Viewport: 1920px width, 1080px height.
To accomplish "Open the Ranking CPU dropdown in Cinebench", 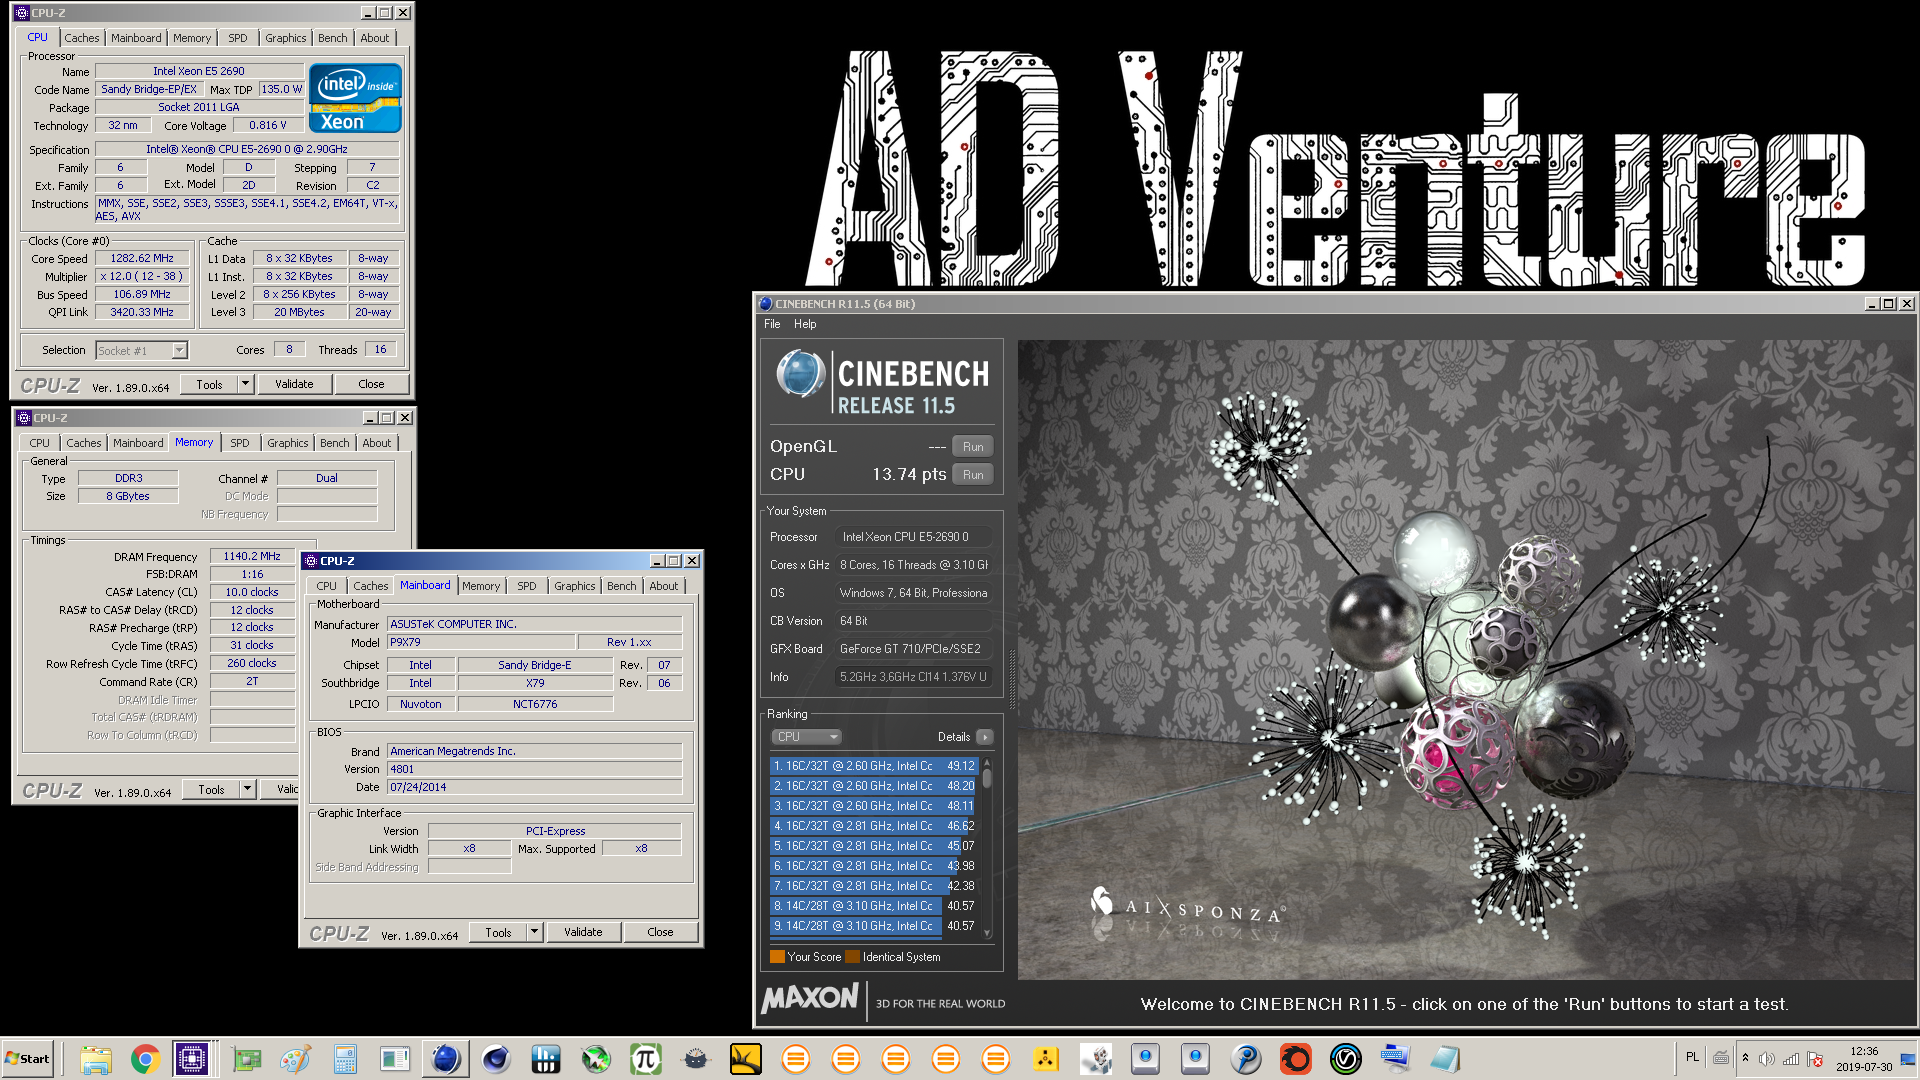I will tap(806, 737).
